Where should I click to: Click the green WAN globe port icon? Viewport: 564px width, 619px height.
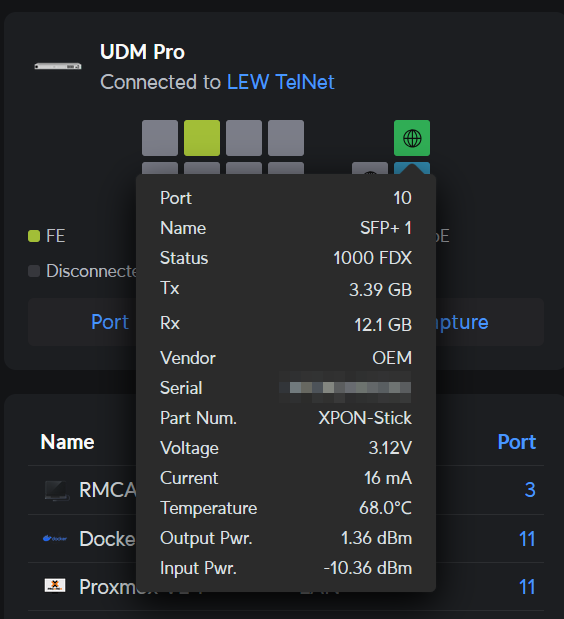click(x=412, y=138)
